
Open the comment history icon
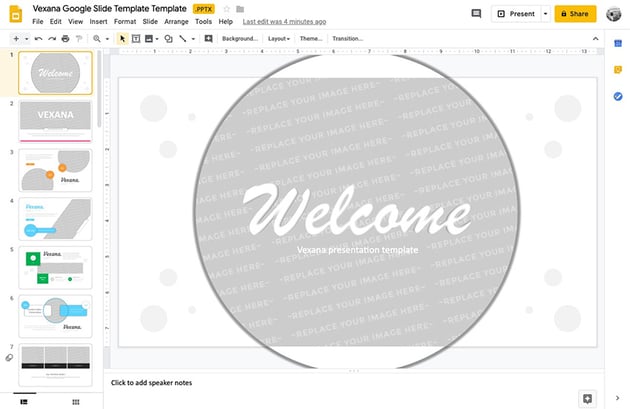(476, 14)
